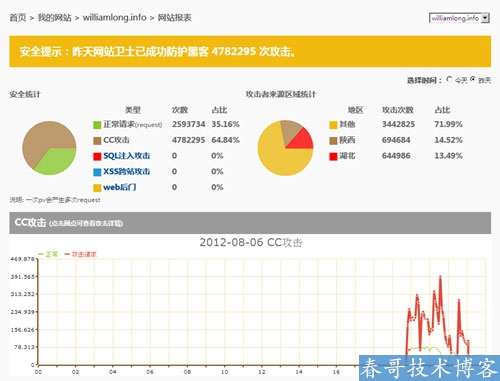The image size is (500, 381).
Task: Click red 湖北 region legend swatch
Action: pos(333,156)
